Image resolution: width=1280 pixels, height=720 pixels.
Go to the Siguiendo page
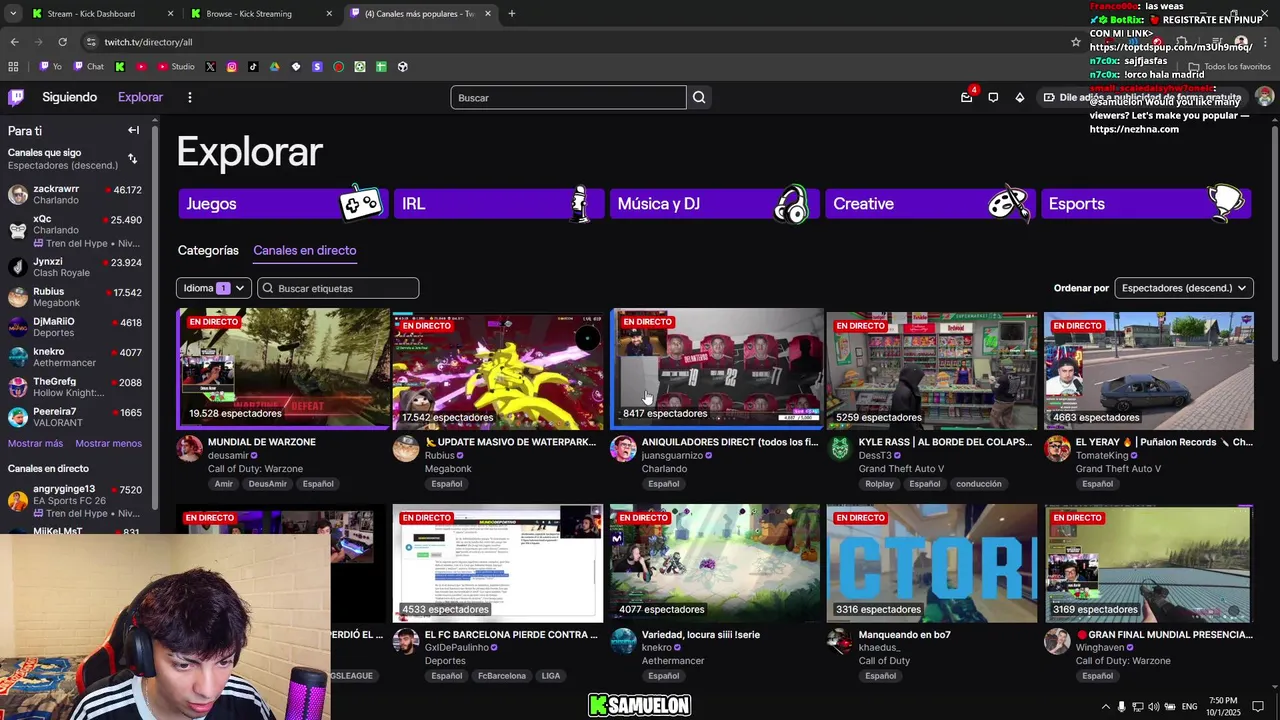[x=69, y=97]
